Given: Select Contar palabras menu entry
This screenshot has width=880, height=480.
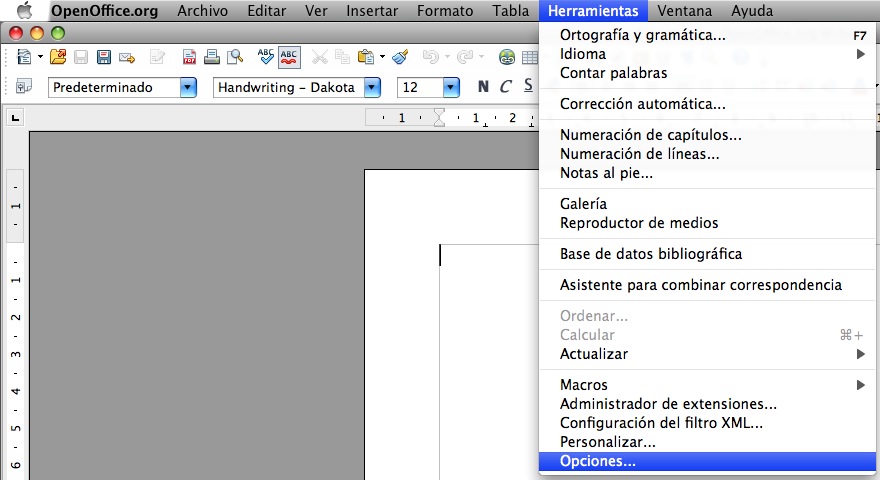Looking at the screenshot, I should pyautogui.click(x=707, y=74).
